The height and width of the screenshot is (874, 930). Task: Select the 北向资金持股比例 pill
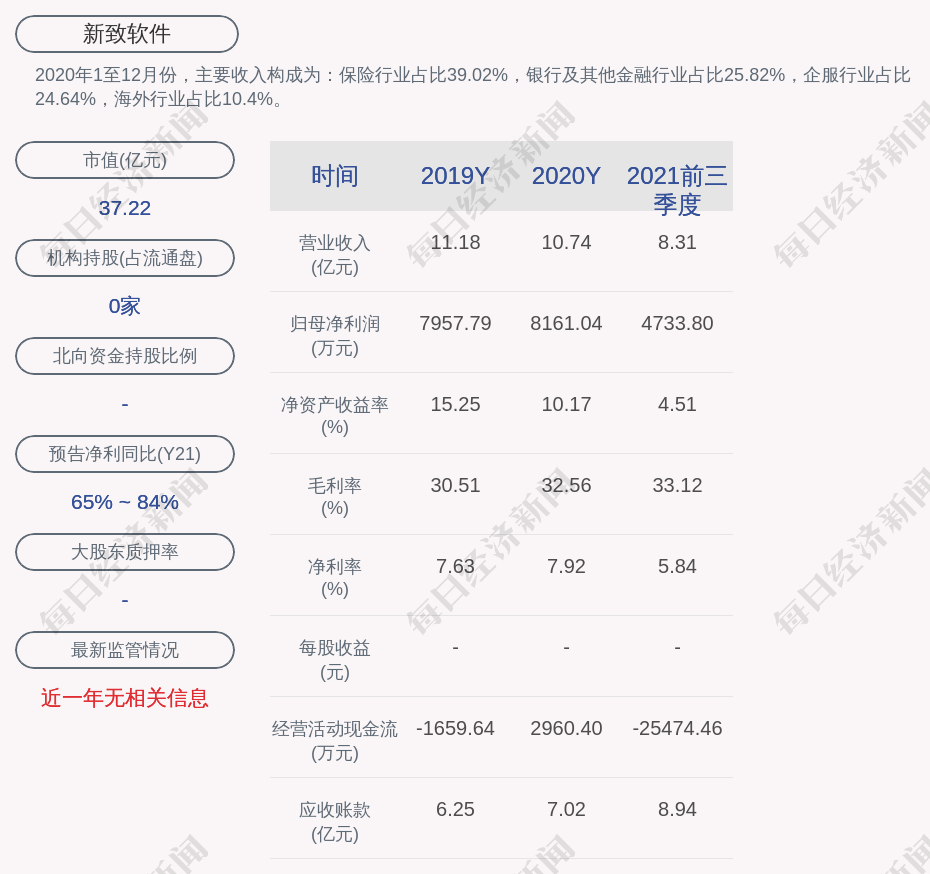(x=125, y=356)
